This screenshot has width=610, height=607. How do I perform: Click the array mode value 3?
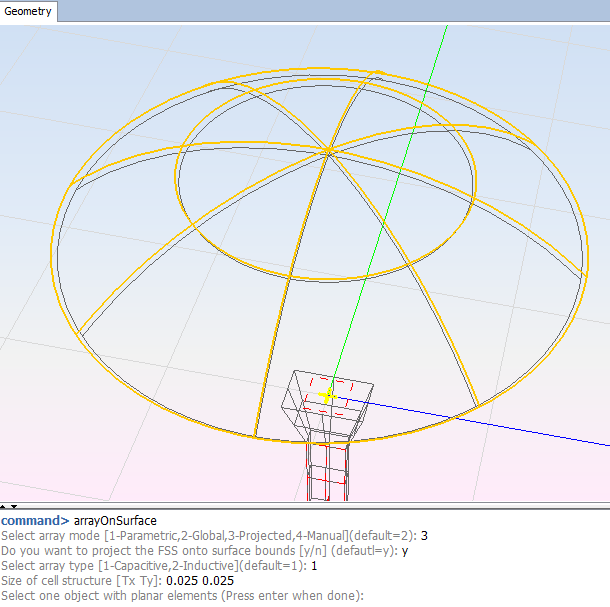click(425, 536)
